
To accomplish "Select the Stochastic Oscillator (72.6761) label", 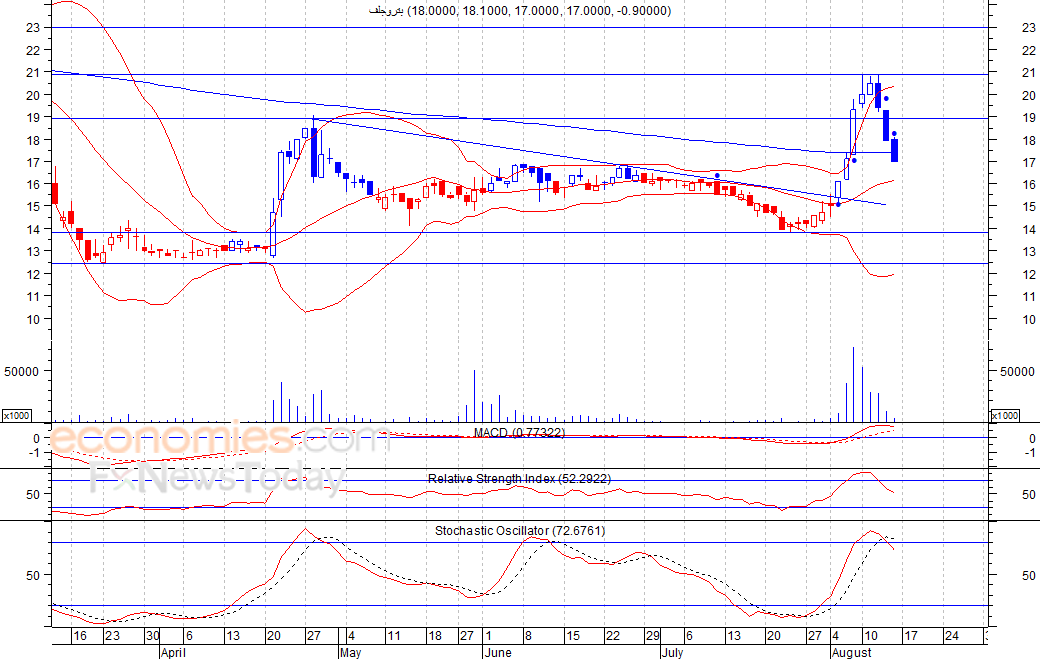I will pos(520,530).
